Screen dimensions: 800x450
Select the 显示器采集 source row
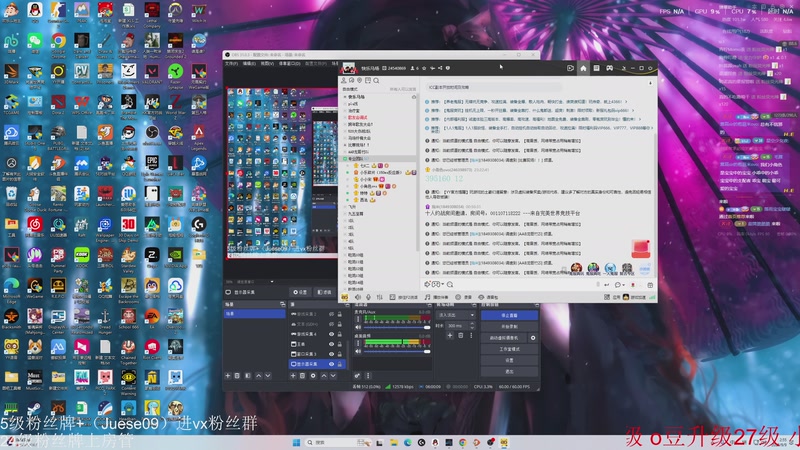click(317, 364)
